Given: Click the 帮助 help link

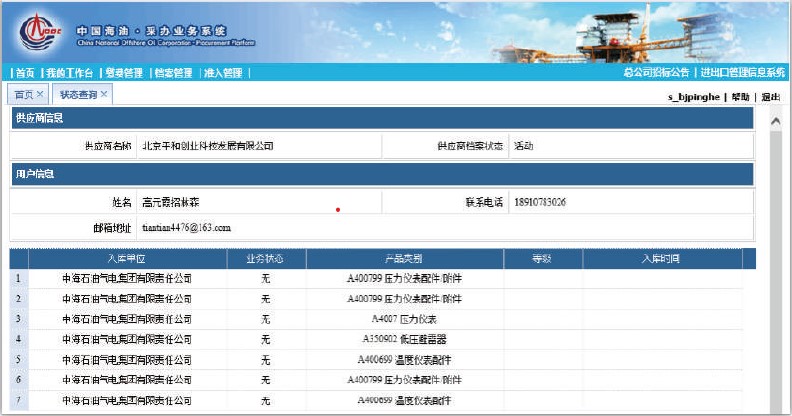Looking at the screenshot, I should click(740, 97).
